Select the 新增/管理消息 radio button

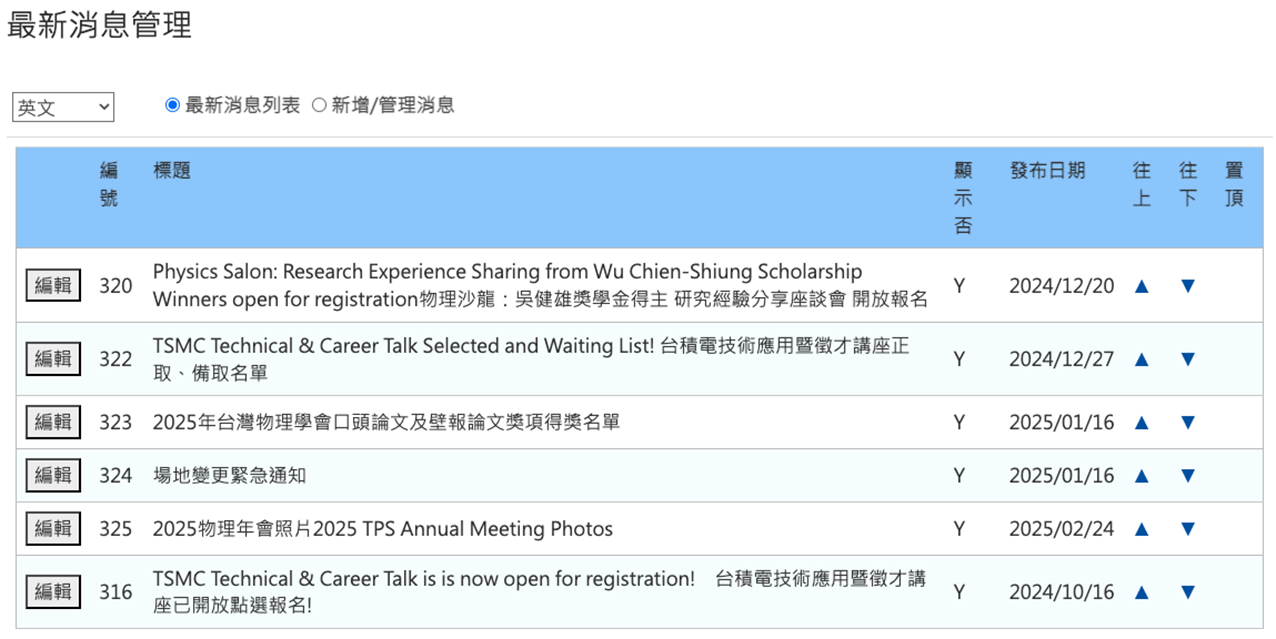tap(319, 105)
